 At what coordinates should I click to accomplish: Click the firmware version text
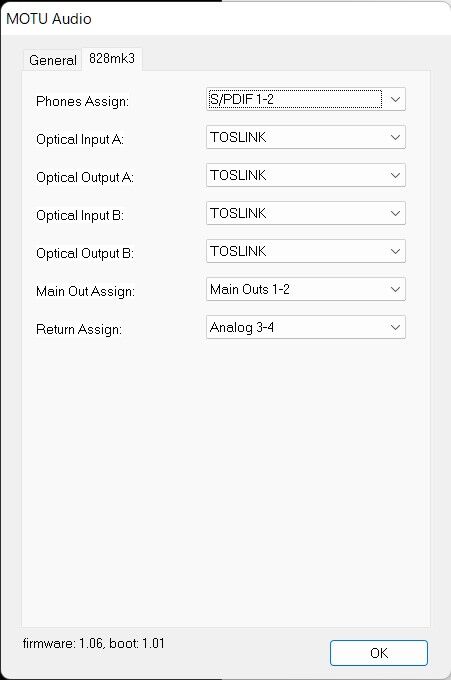click(94, 643)
